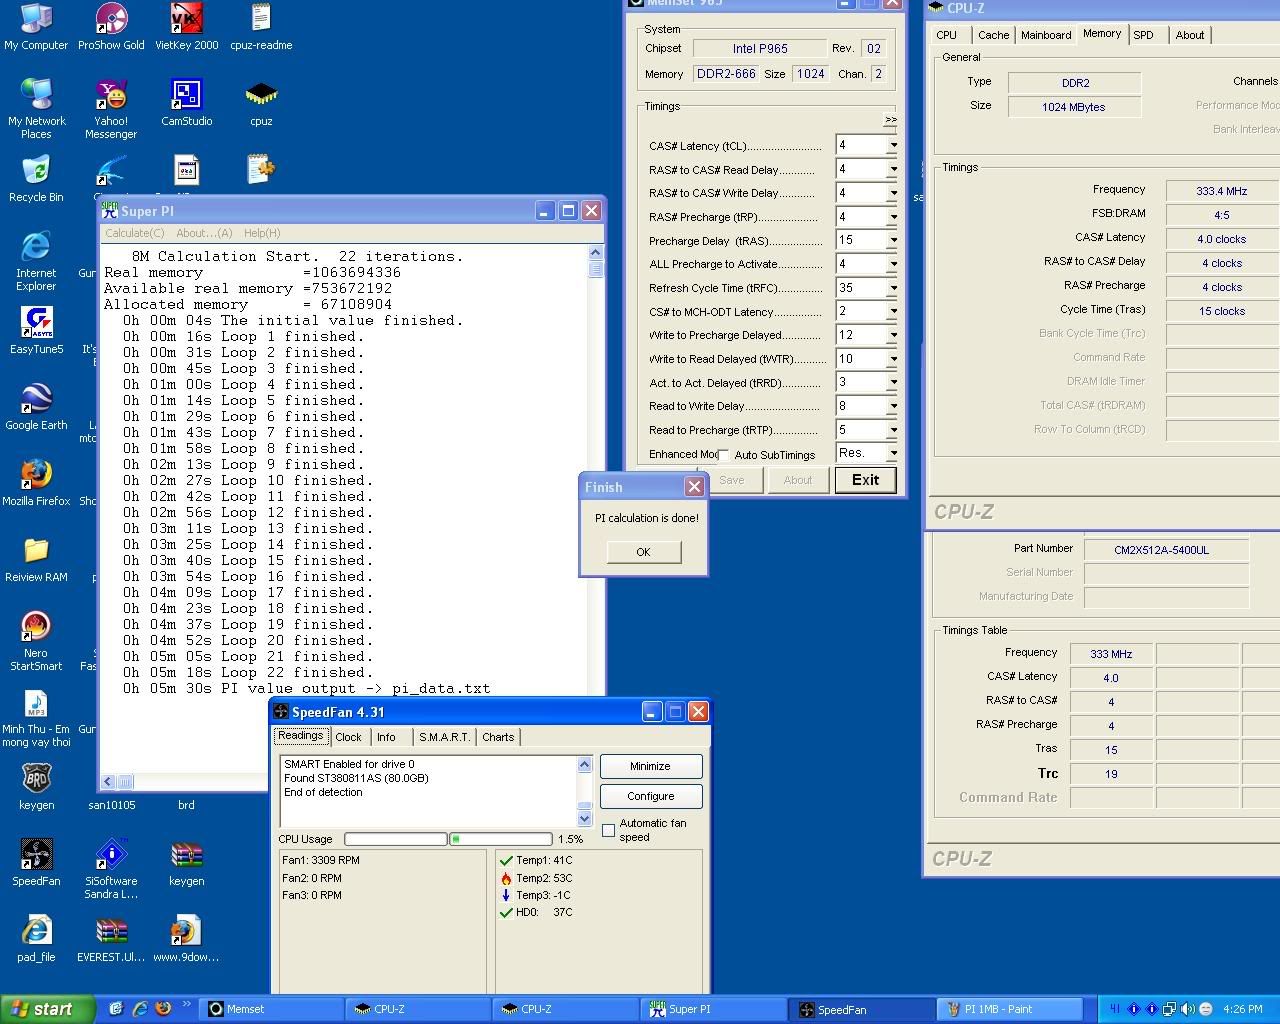Open the Nero StartSmart desktop icon

click(x=36, y=642)
